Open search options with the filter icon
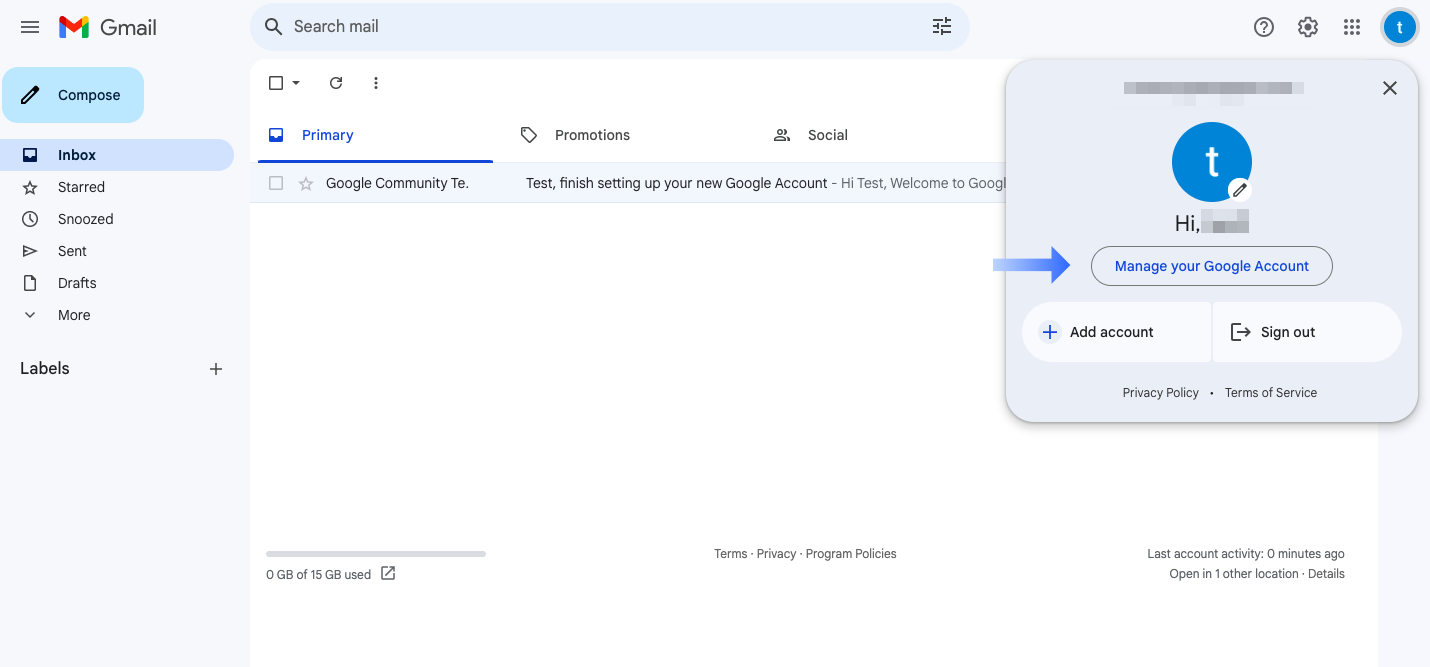Viewport: 1430px width, 667px height. 941,26
